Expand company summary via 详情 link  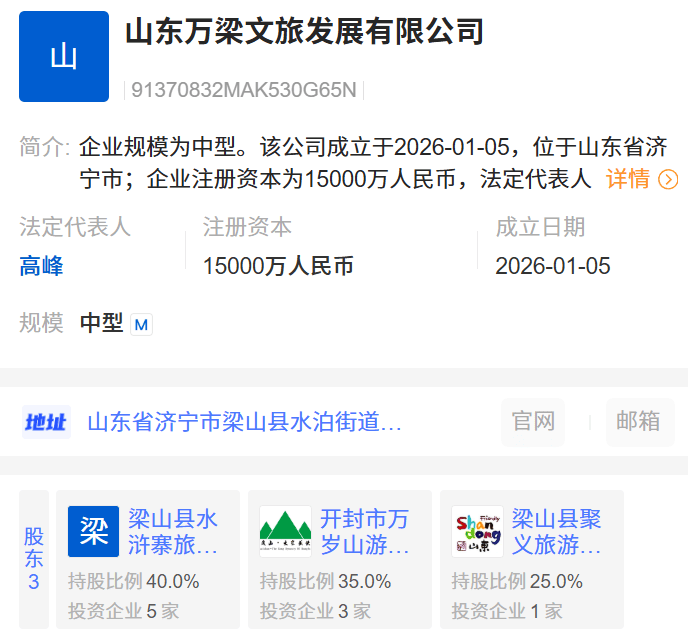click(x=628, y=180)
